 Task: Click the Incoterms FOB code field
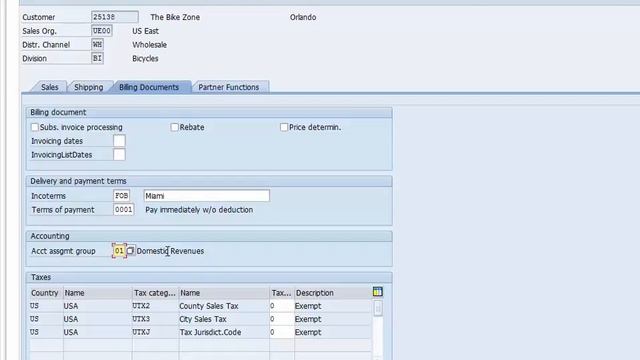(122, 196)
